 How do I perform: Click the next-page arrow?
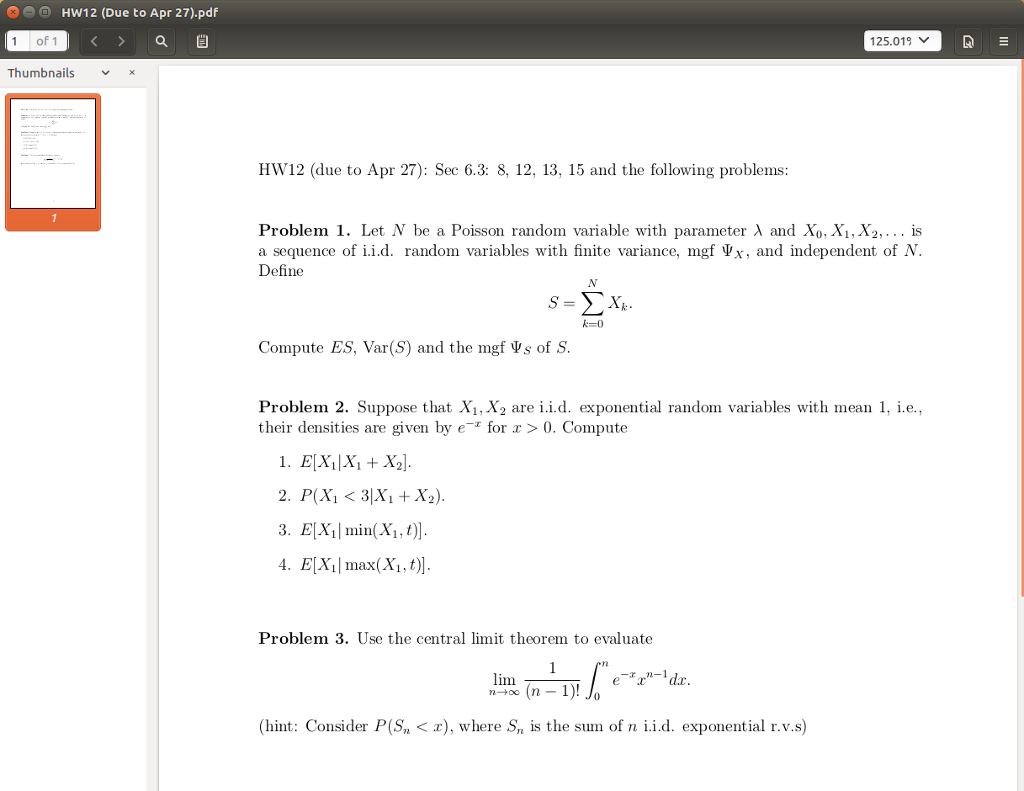tap(118, 41)
